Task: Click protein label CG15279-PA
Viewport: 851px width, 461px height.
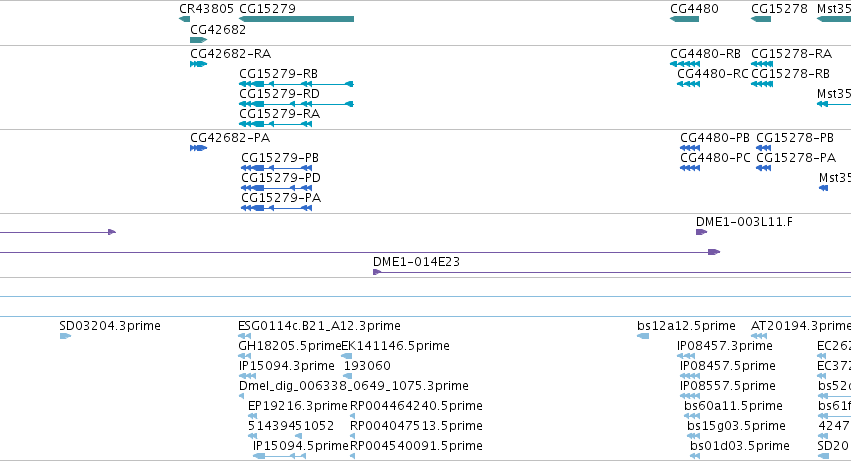Action: (x=281, y=198)
